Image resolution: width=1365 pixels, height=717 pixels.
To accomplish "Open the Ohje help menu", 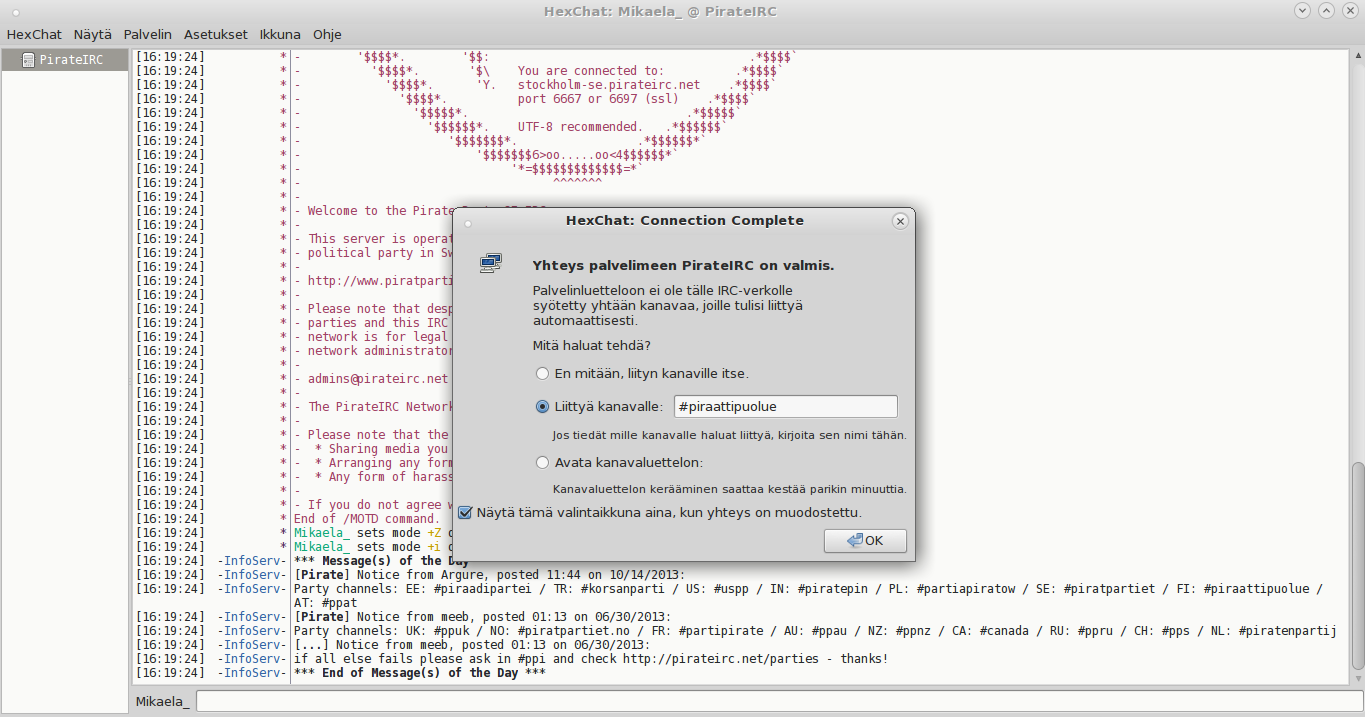I will pyautogui.click(x=327, y=34).
